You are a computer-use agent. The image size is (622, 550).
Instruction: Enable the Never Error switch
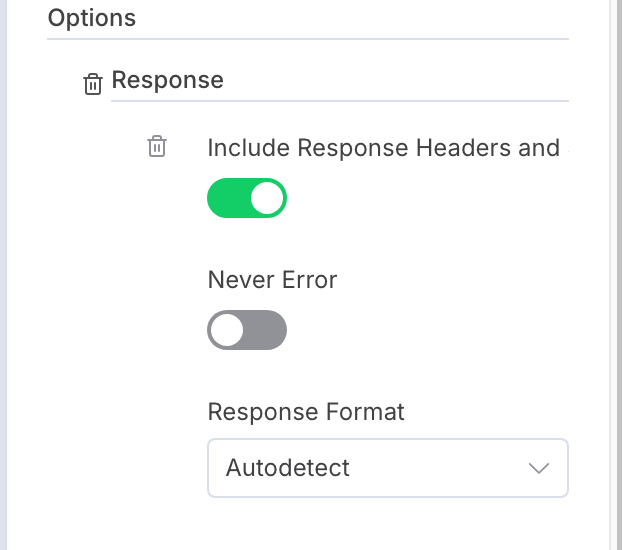pyautogui.click(x=247, y=330)
